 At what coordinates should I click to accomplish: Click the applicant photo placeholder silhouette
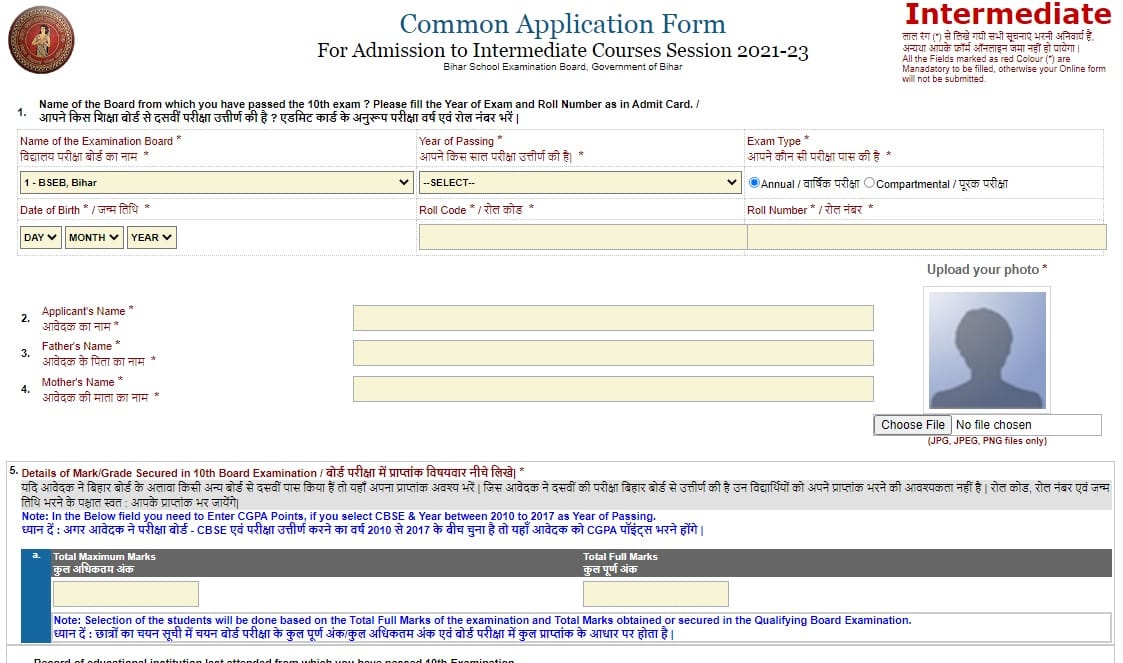pos(987,350)
